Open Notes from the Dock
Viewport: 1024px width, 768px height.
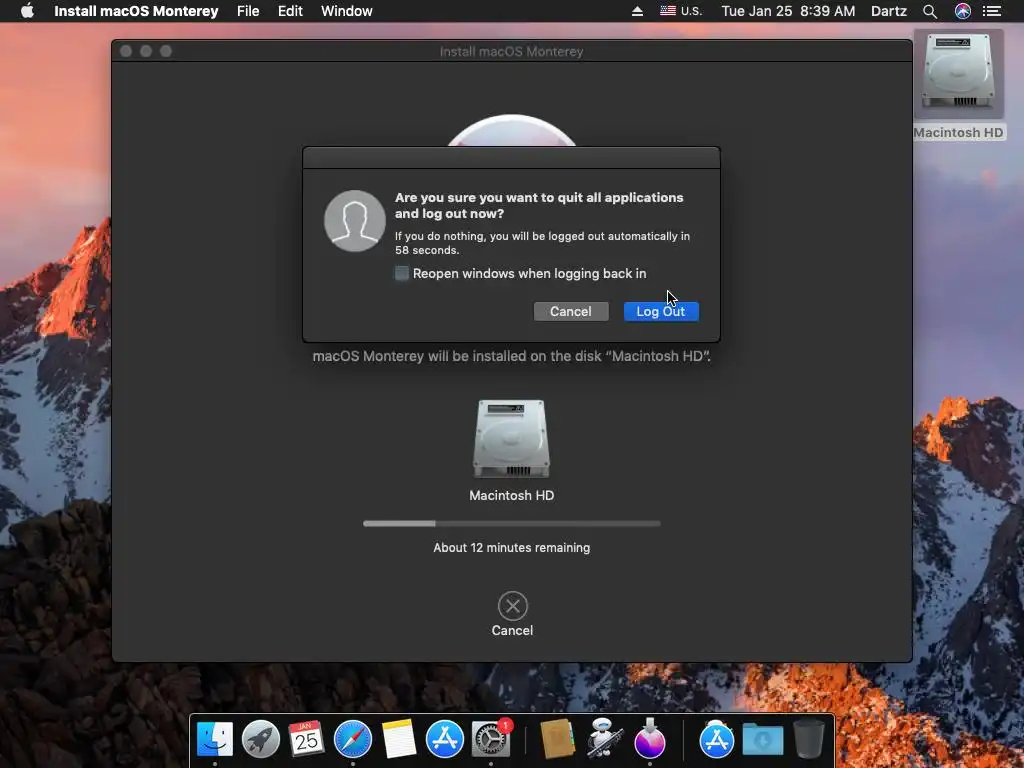pyautogui.click(x=398, y=739)
